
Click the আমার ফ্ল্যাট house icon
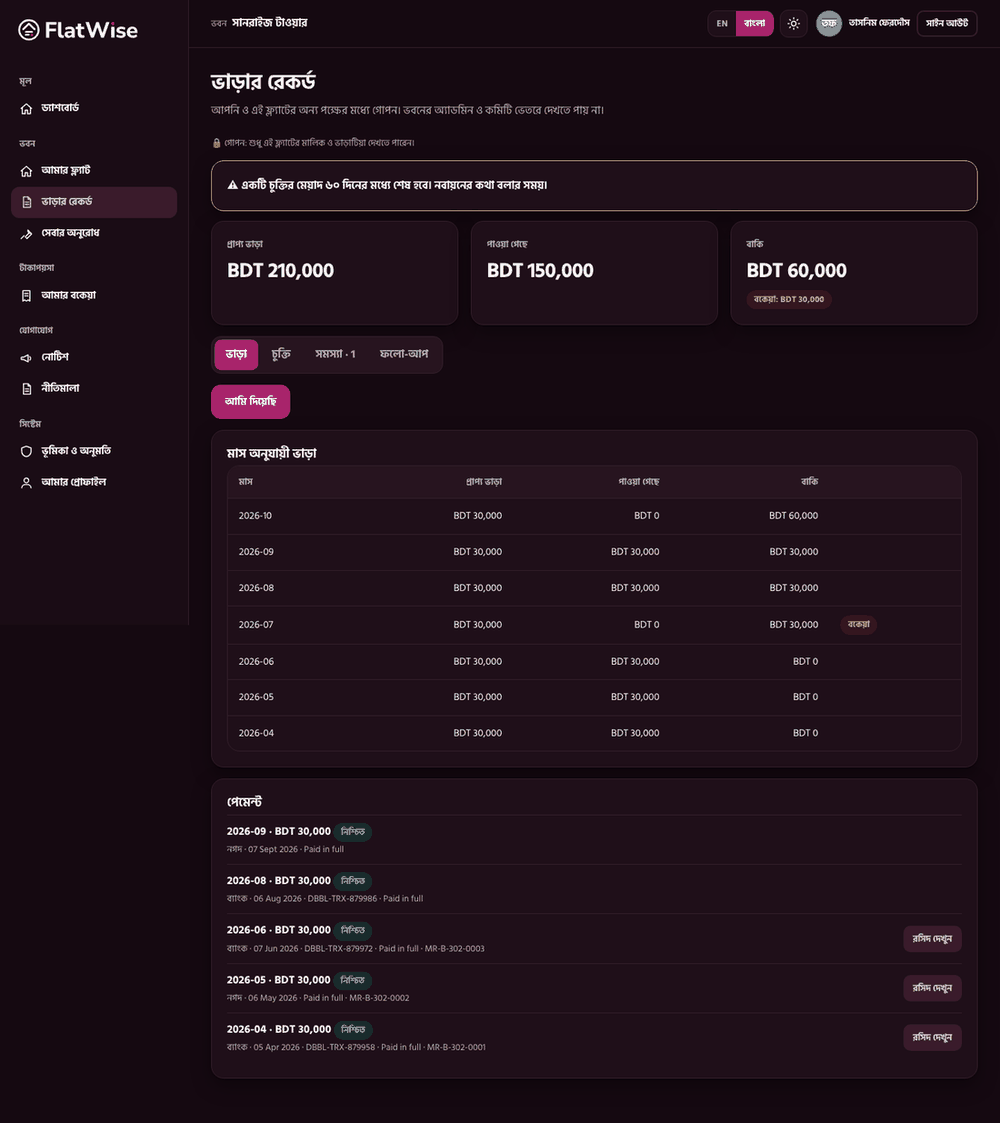[x=27, y=171]
